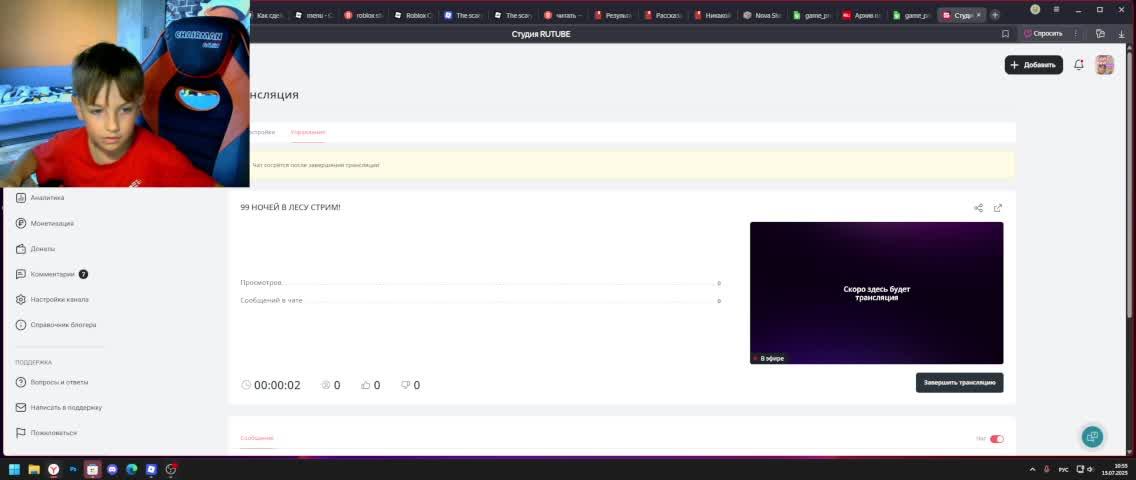
Task: Share the stream via share icon
Action: [x=979, y=208]
